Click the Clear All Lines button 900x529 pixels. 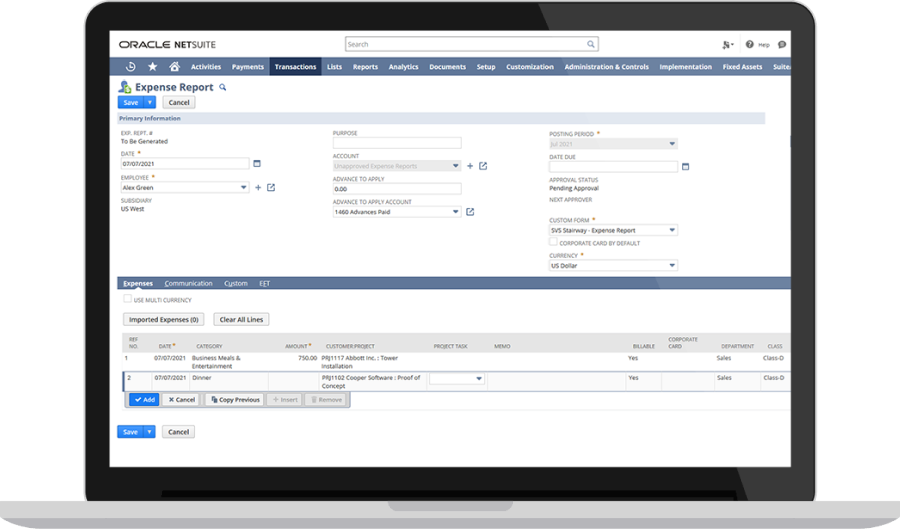tap(241, 320)
